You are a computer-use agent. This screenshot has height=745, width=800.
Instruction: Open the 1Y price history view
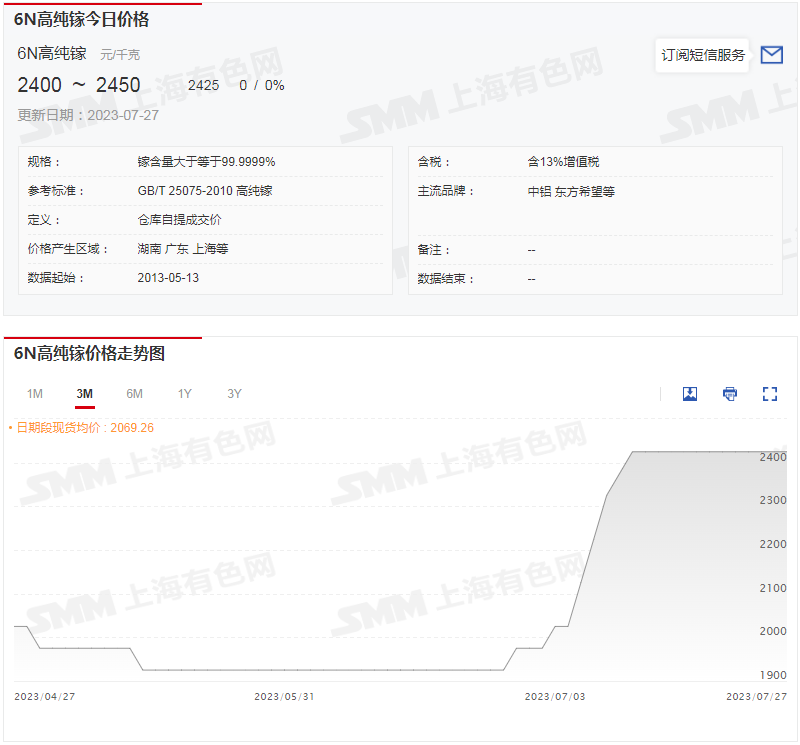click(184, 394)
